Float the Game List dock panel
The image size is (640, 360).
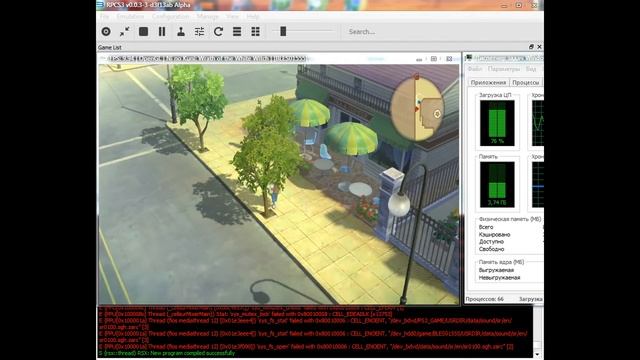[531, 47]
